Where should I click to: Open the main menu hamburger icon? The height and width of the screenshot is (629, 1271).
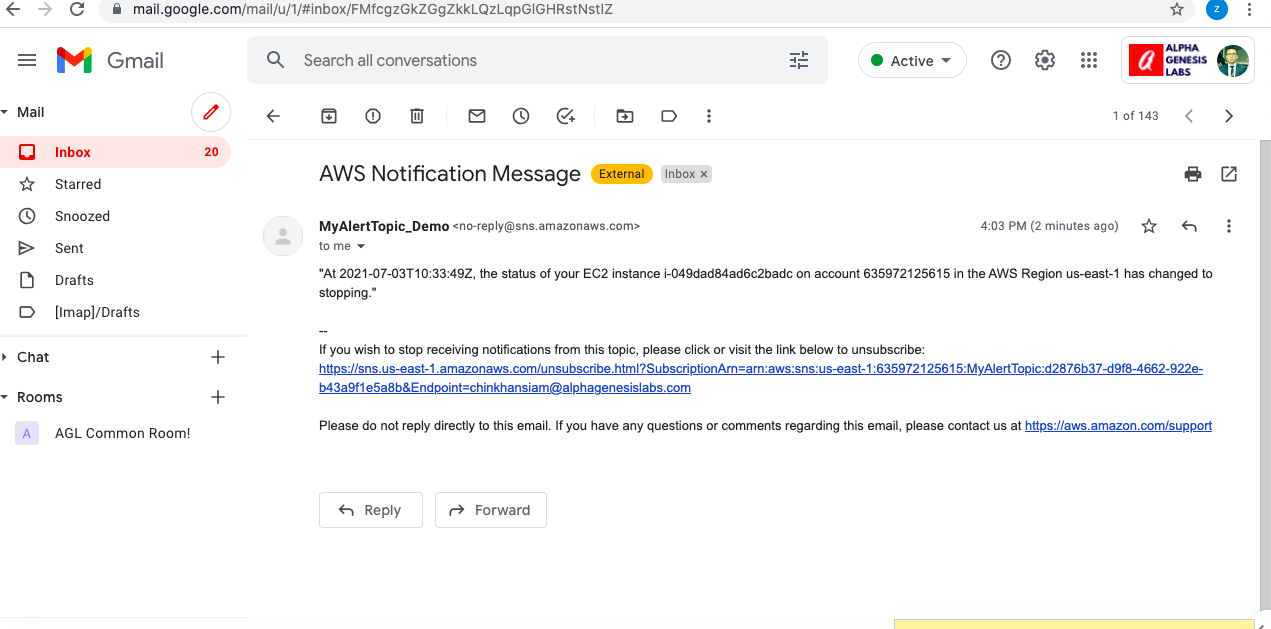pos(27,60)
